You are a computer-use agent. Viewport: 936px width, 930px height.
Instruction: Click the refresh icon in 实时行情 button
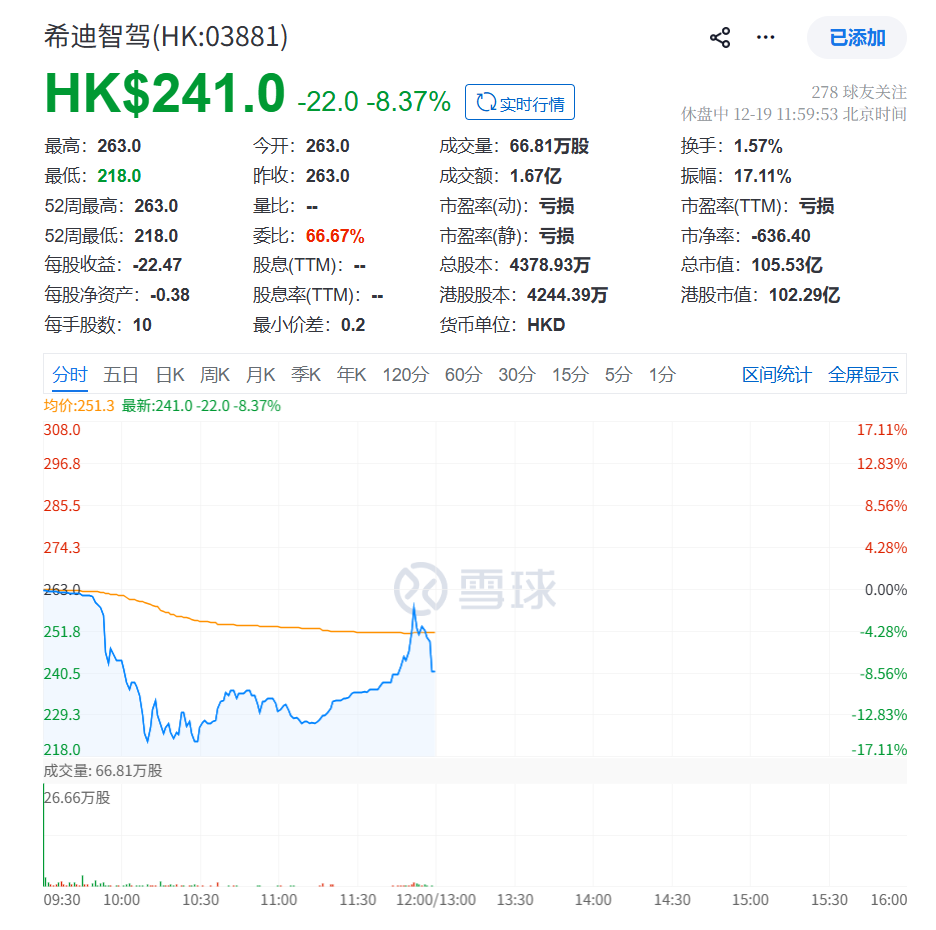click(x=487, y=101)
